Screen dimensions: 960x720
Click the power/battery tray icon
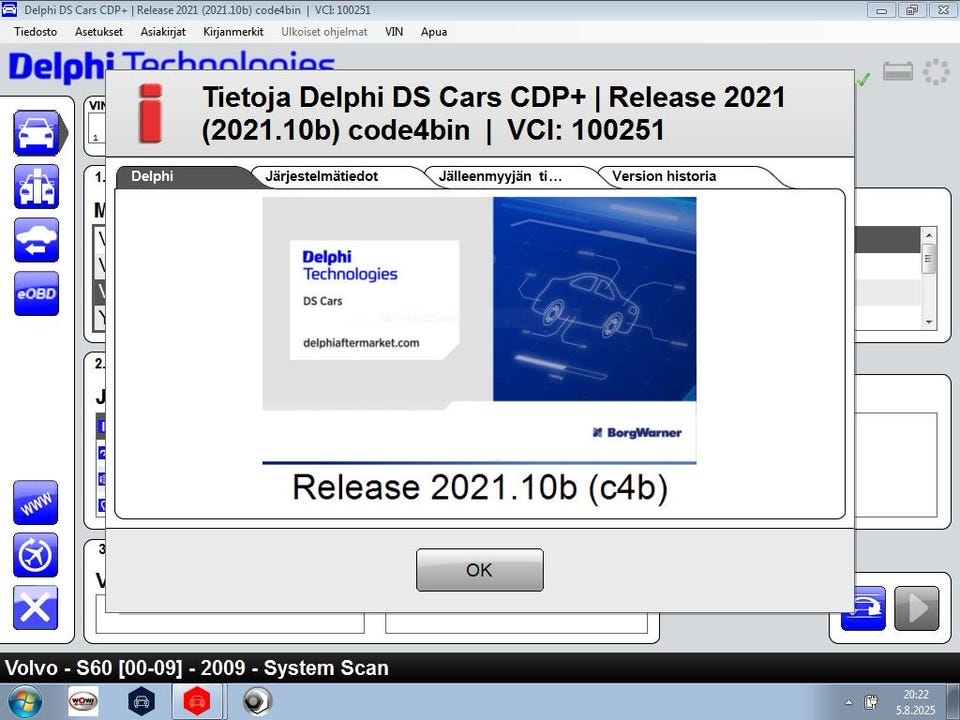pos(871,702)
